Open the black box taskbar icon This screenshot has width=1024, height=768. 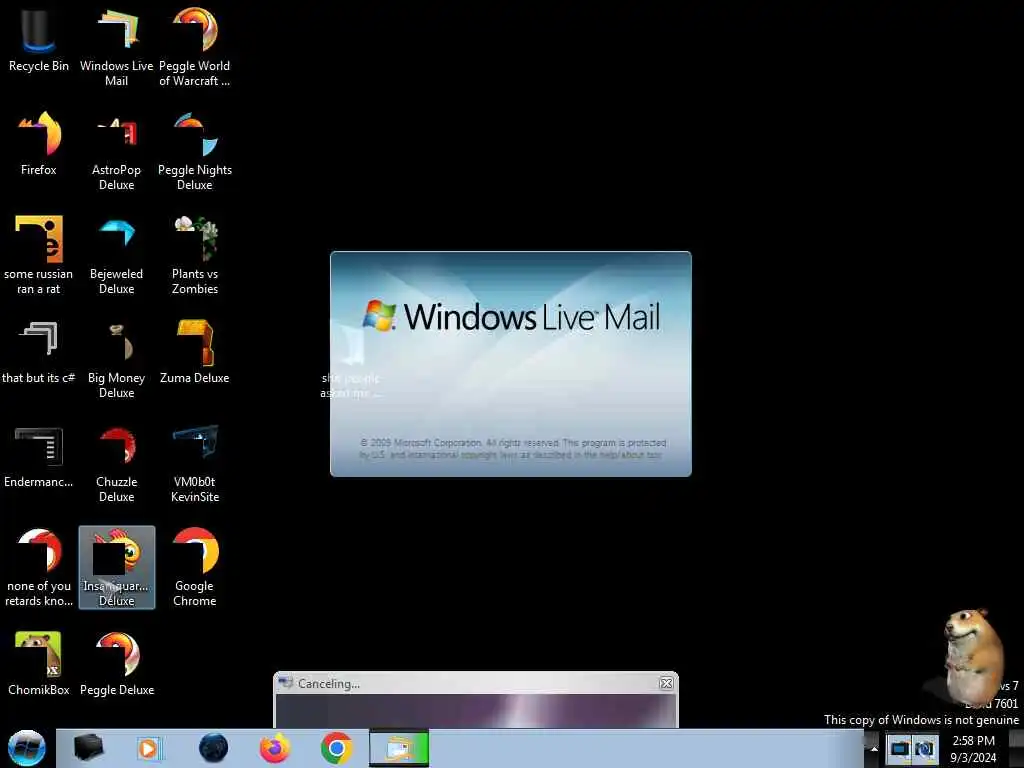tap(88, 748)
